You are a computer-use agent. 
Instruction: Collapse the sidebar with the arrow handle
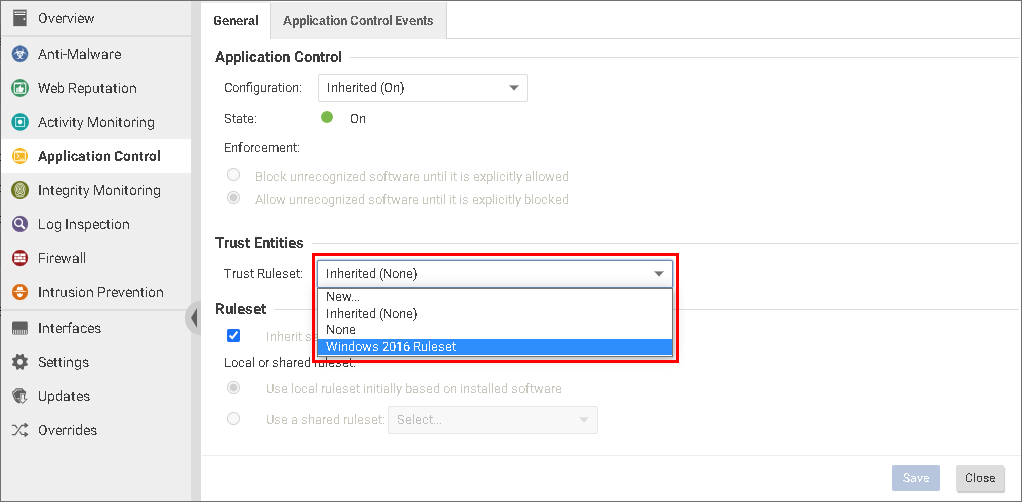pos(193,318)
